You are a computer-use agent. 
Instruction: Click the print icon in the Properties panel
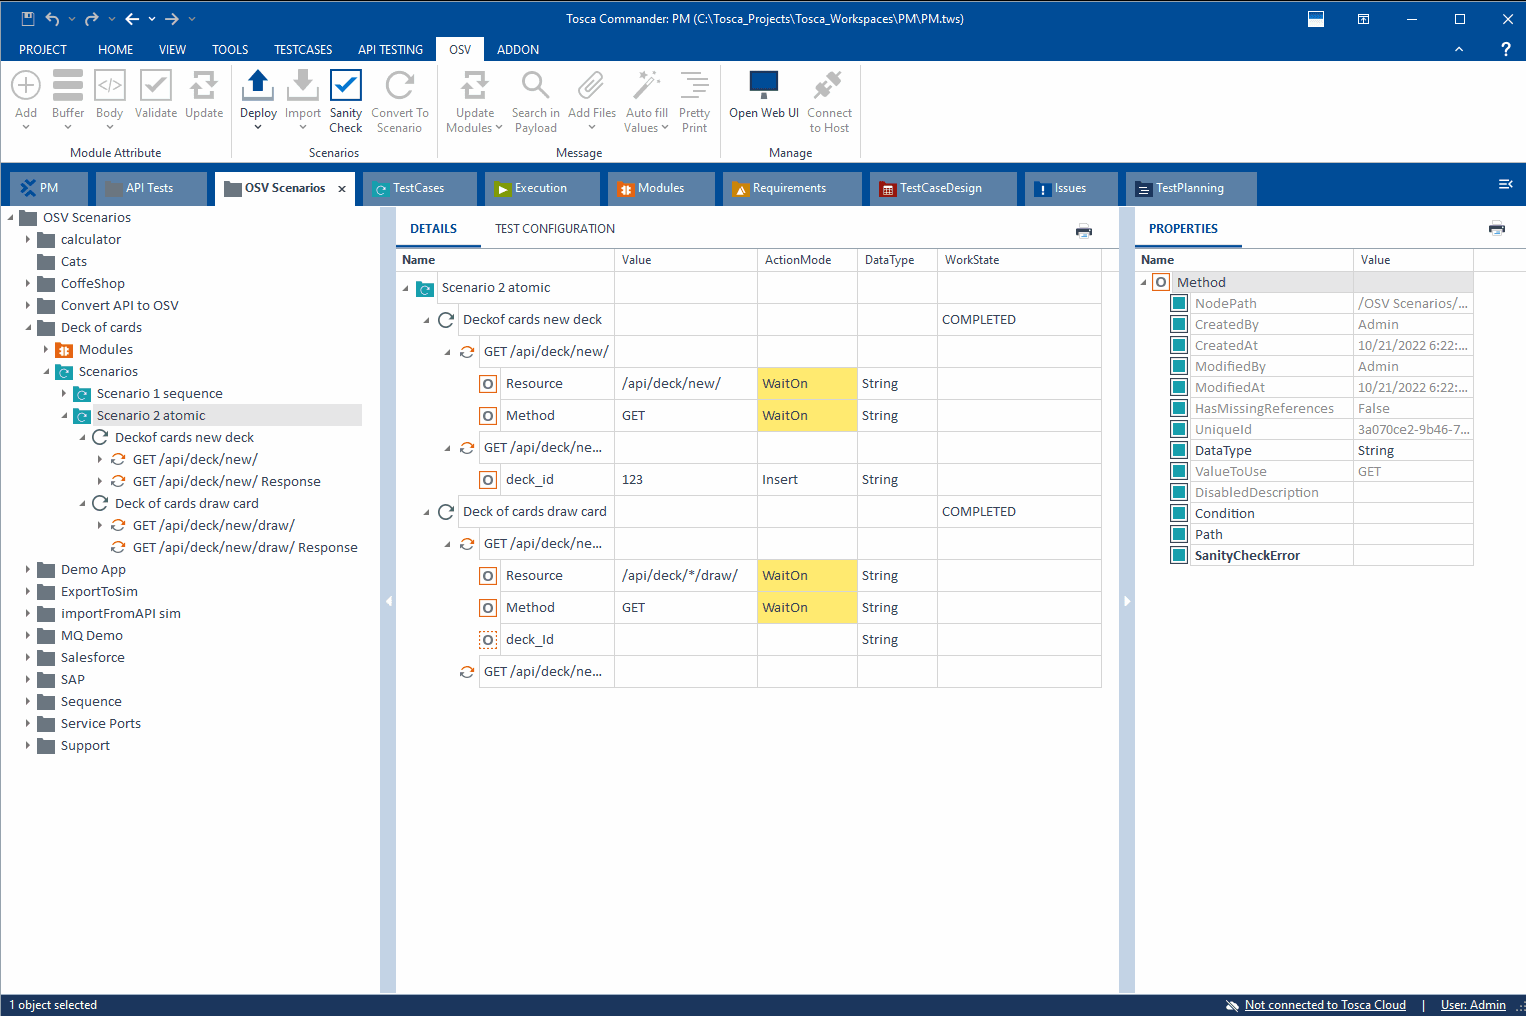point(1496,228)
